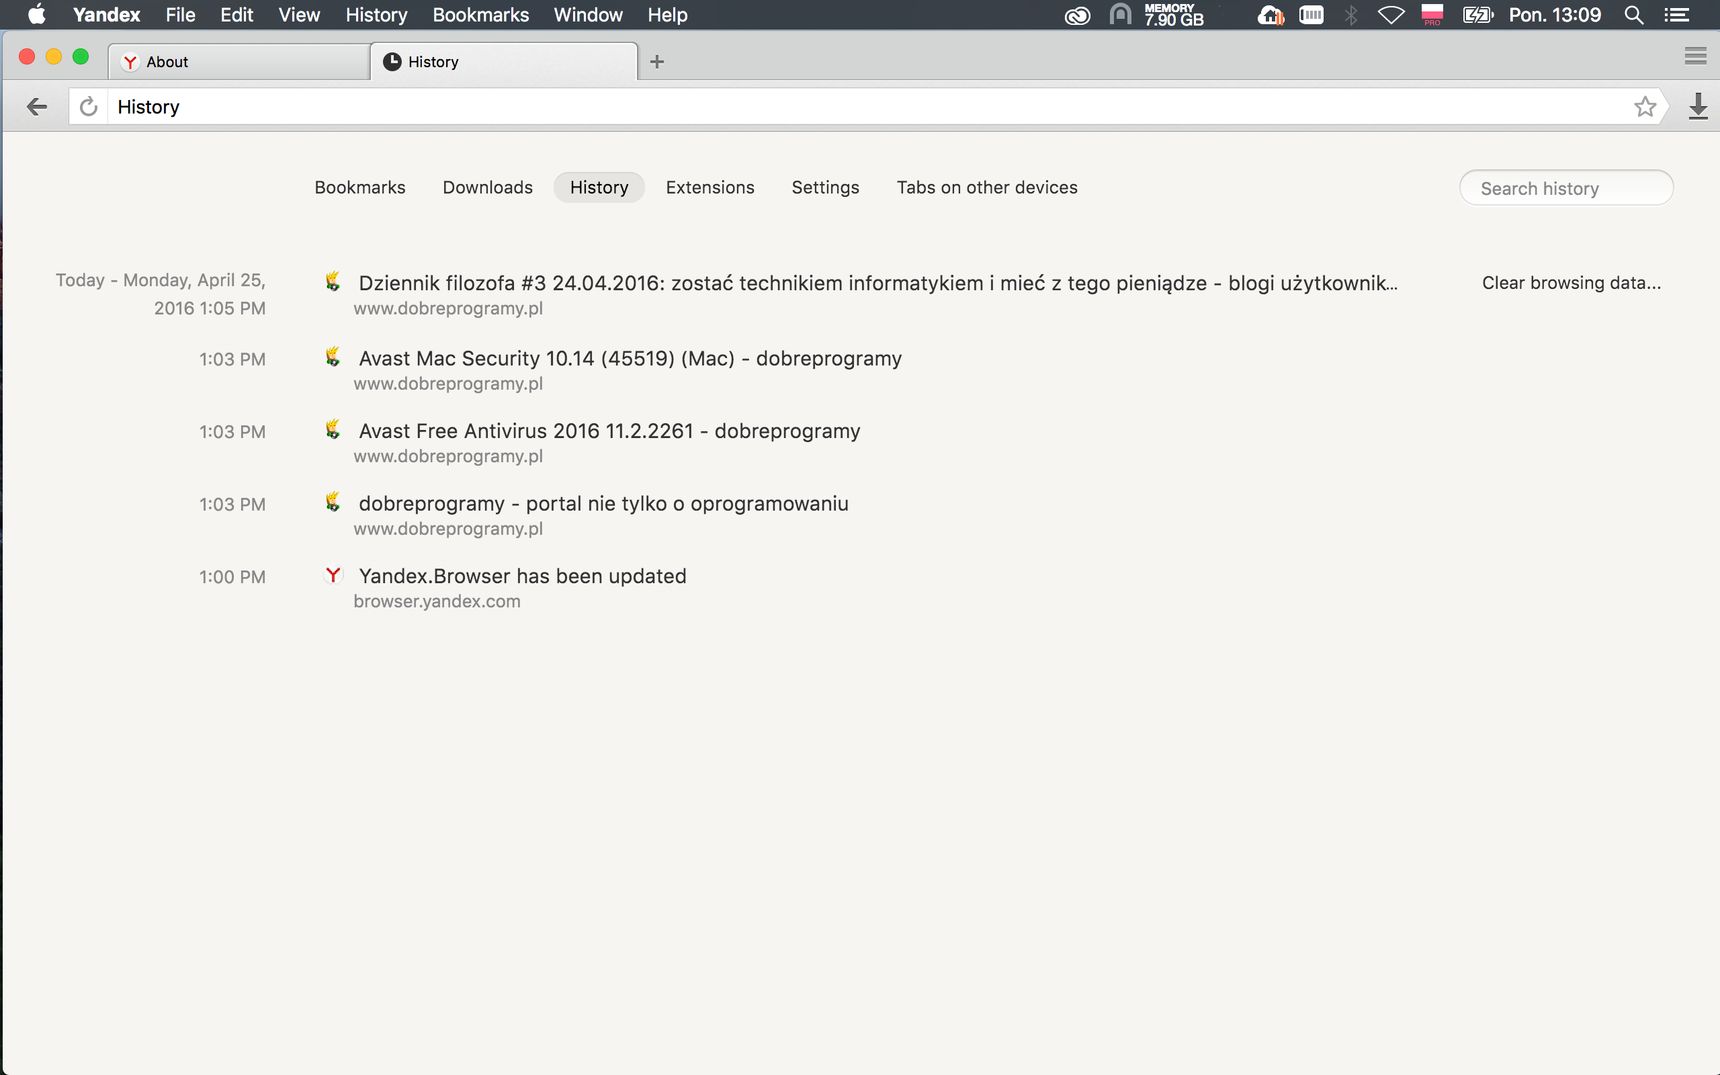This screenshot has width=1720, height=1075.
Task: Open the Bookmarks menu in the menu bar
Action: point(481,15)
